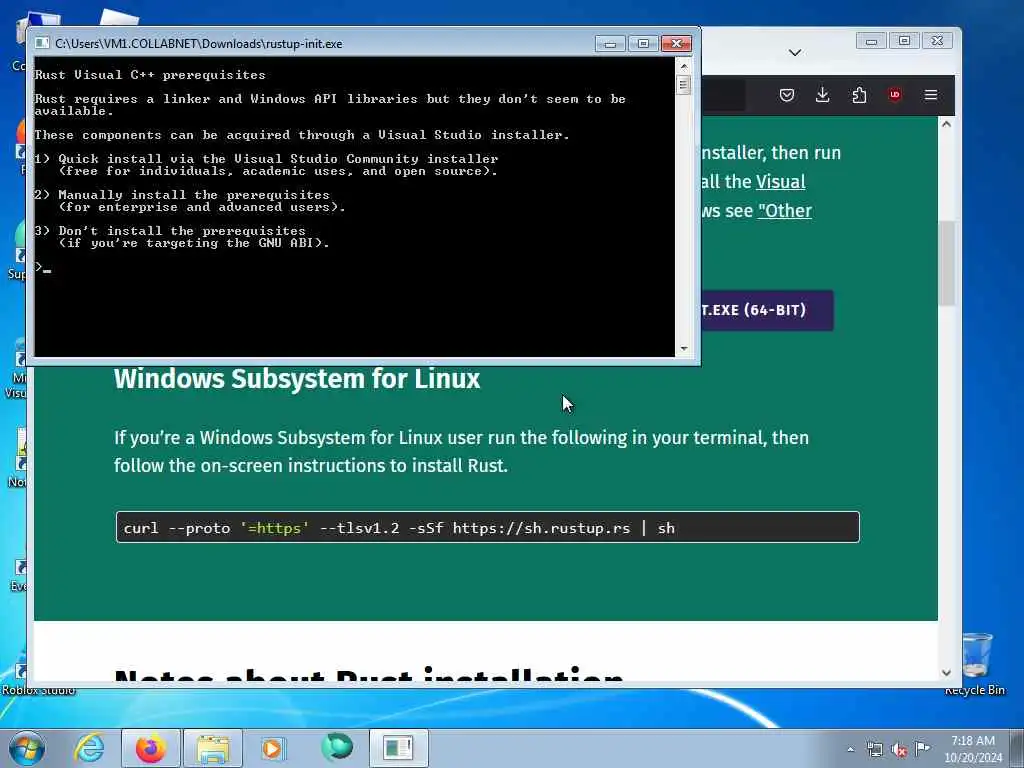
Task: Open Windows Explorer folder in taskbar
Action: 213,748
